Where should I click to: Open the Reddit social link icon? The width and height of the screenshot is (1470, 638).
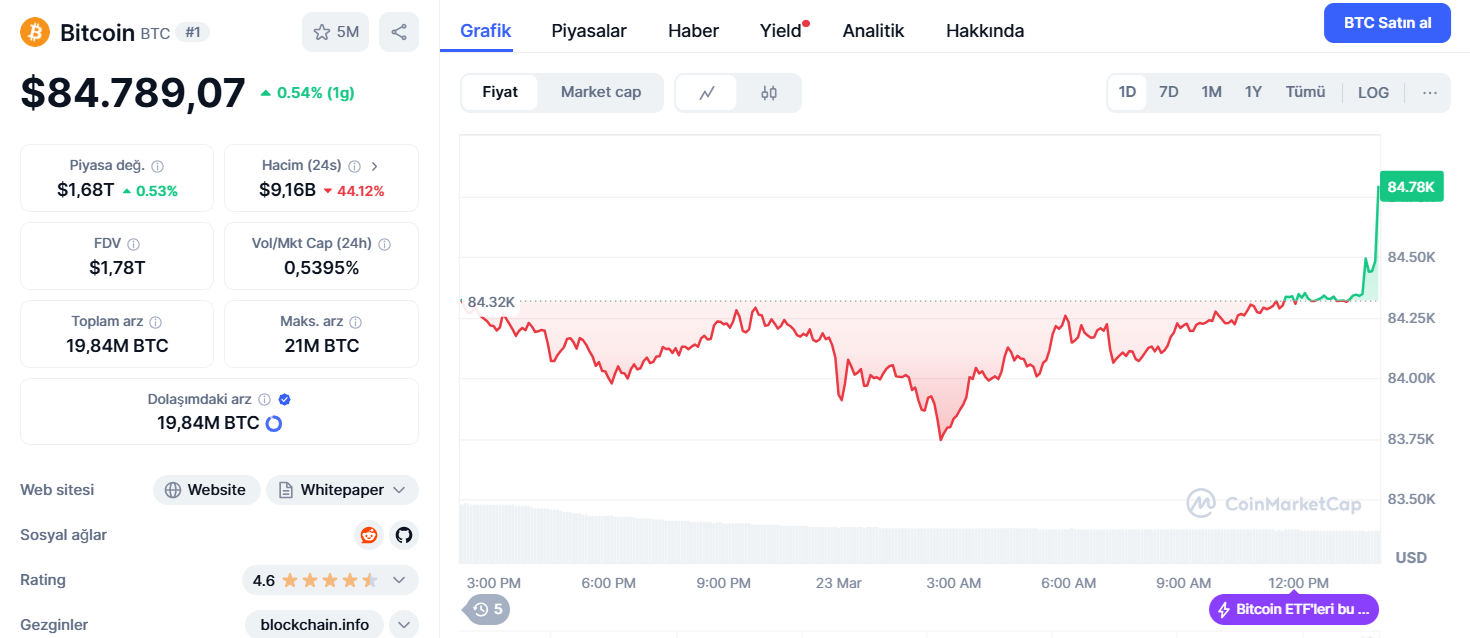(369, 535)
